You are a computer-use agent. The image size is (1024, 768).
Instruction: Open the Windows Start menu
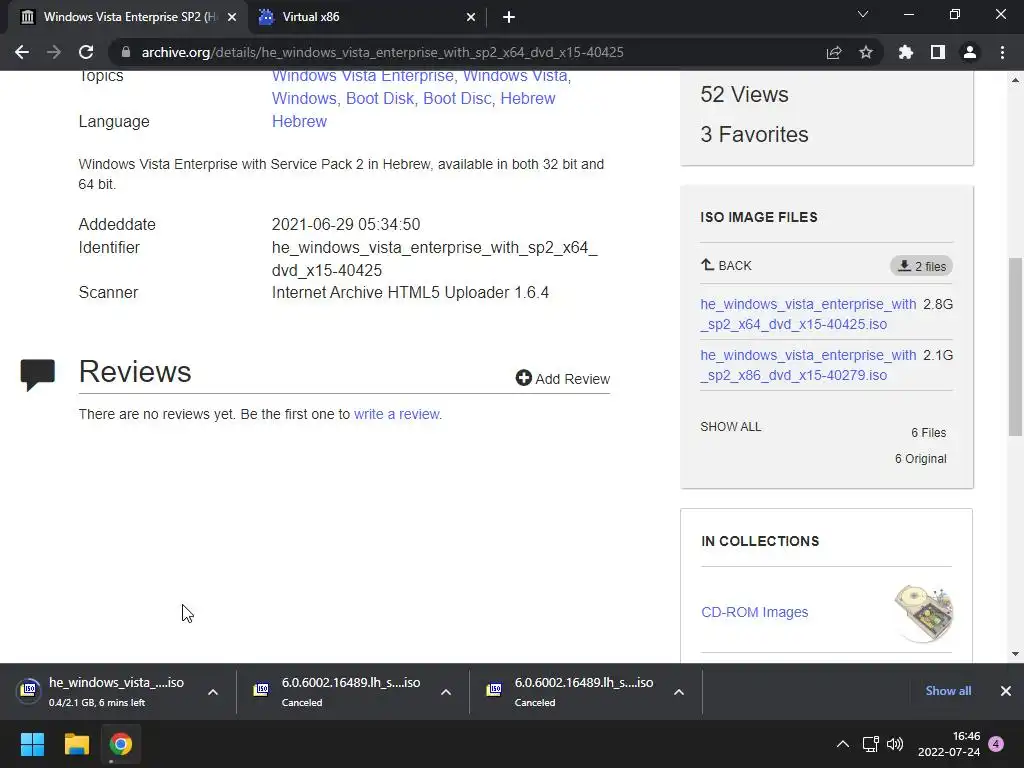[32, 744]
